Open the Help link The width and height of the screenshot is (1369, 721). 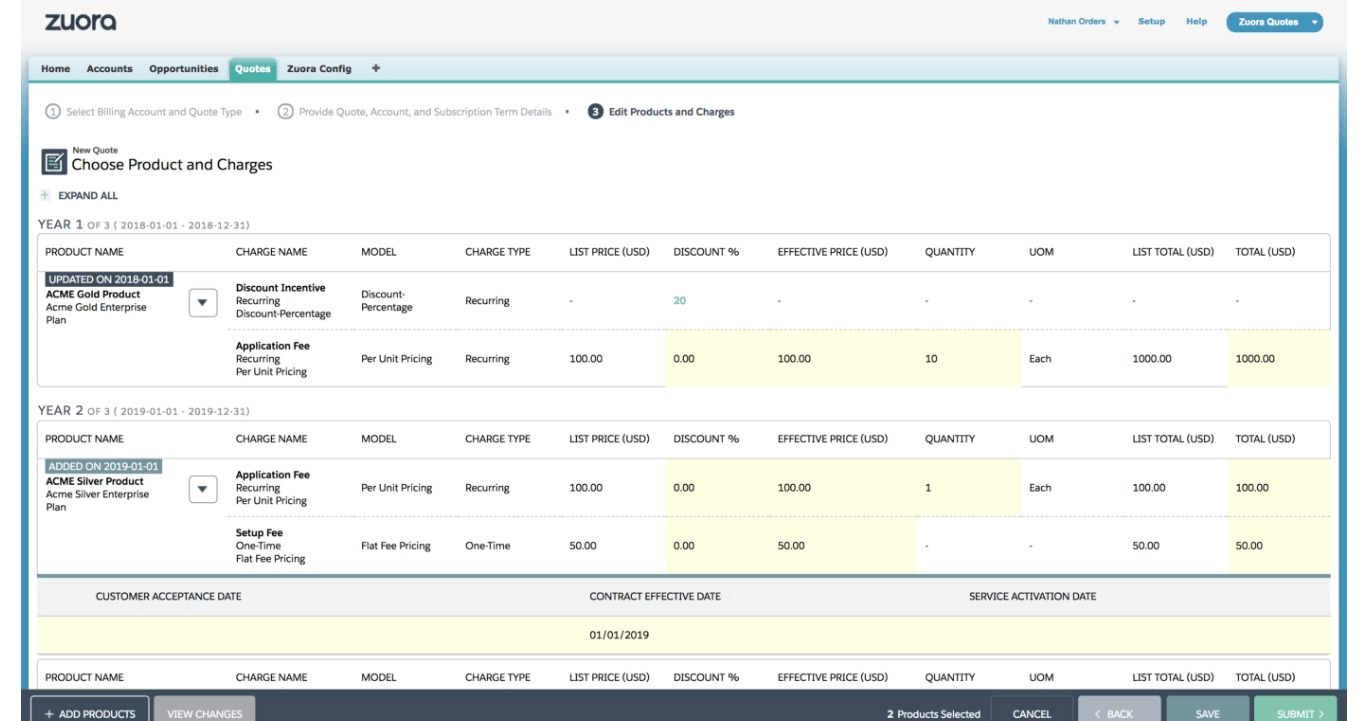tap(1195, 22)
